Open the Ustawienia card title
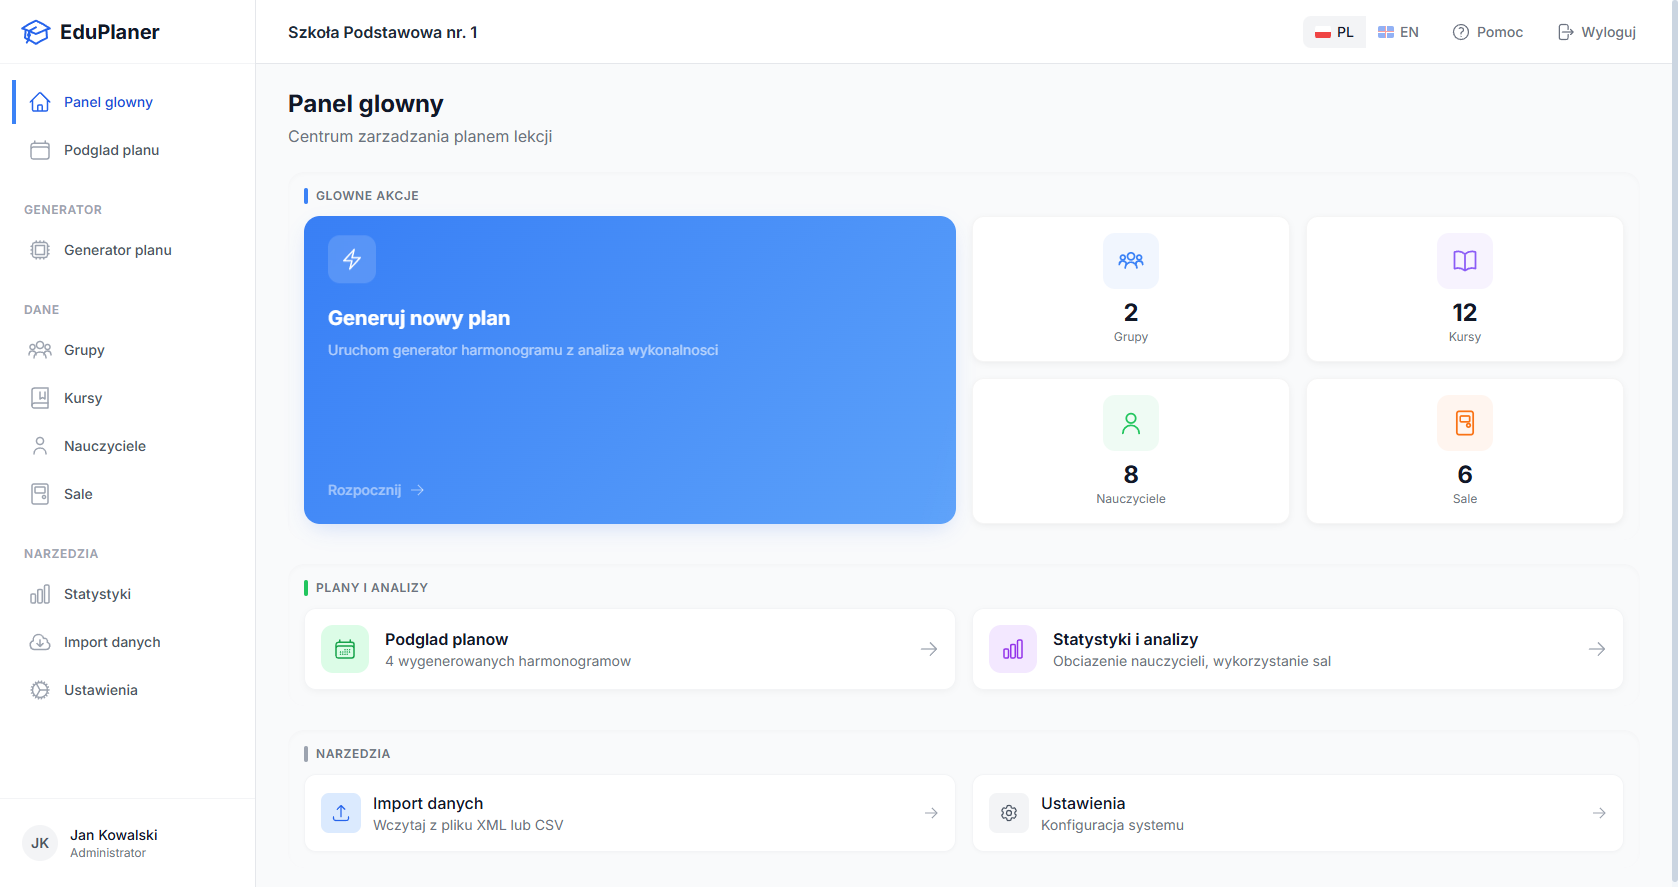This screenshot has height=887, width=1678. click(1083, 803)
